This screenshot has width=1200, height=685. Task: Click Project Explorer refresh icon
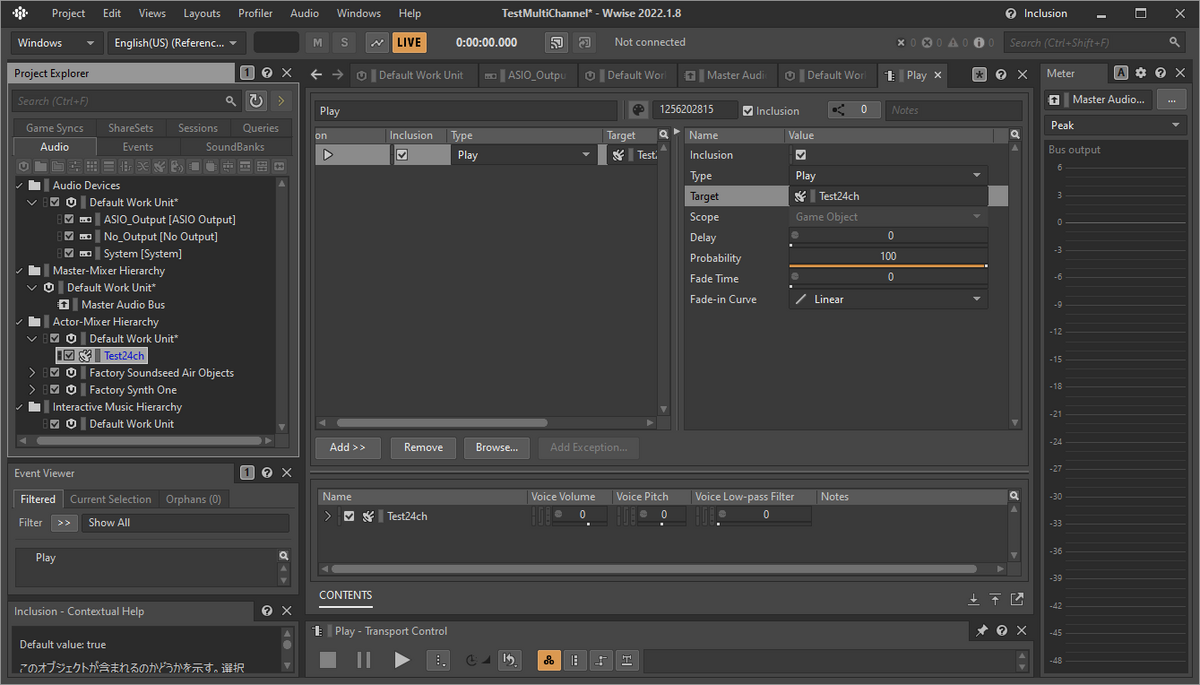pyautogui.click(x=256, y=101)
